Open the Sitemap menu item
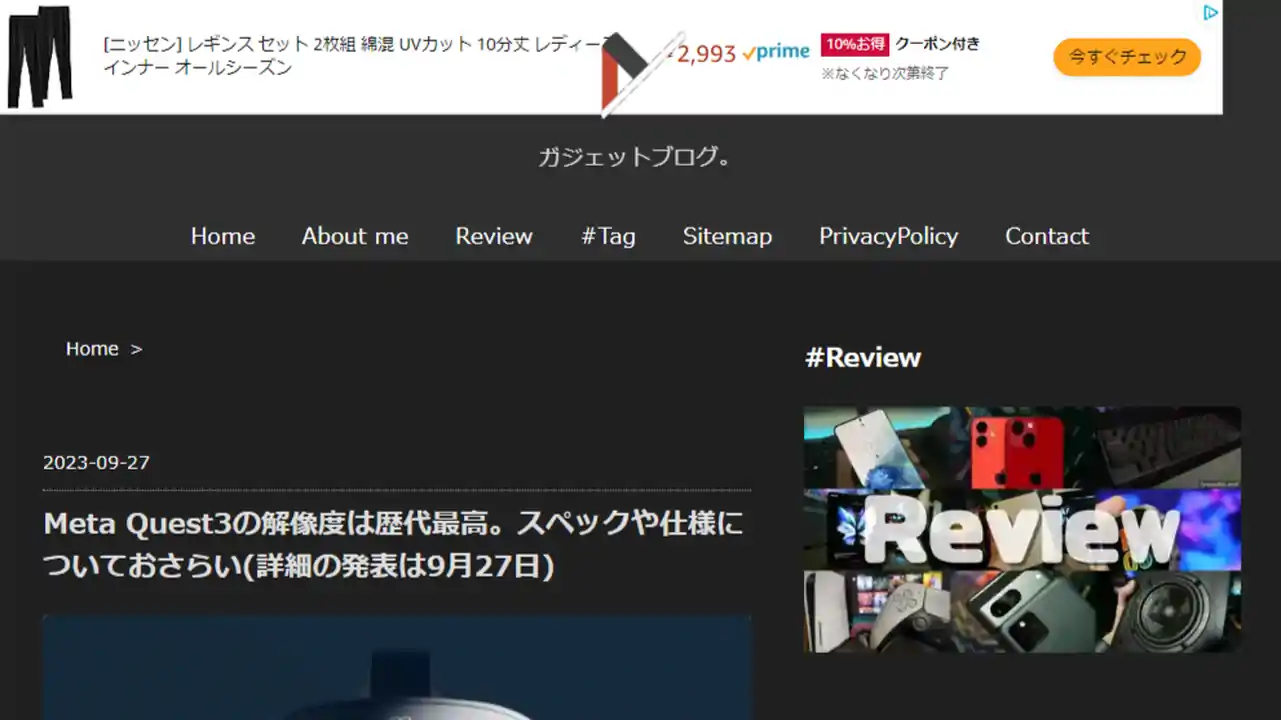The image size is (1281, 720). (727, 236)
